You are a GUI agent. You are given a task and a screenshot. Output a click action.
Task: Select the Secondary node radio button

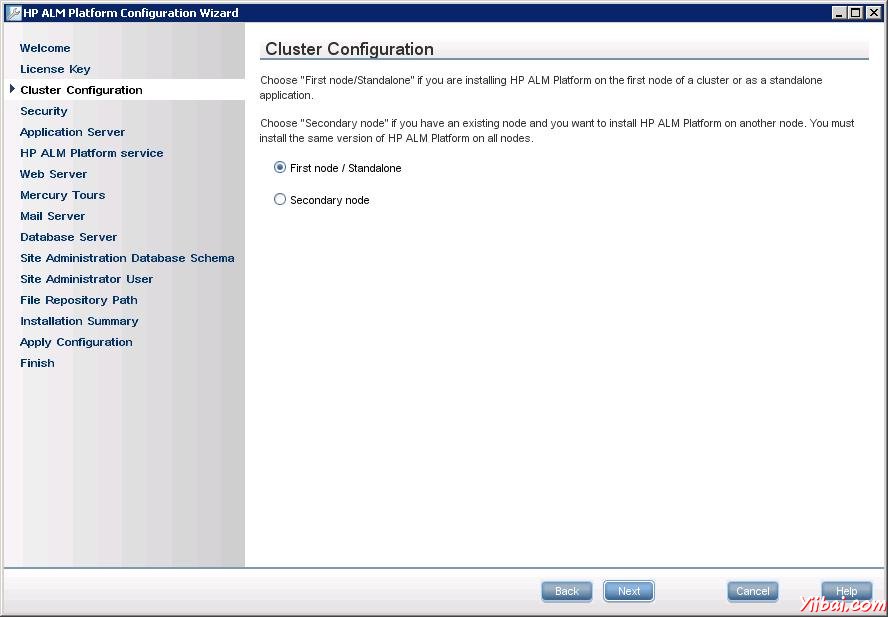pos(280,200)
